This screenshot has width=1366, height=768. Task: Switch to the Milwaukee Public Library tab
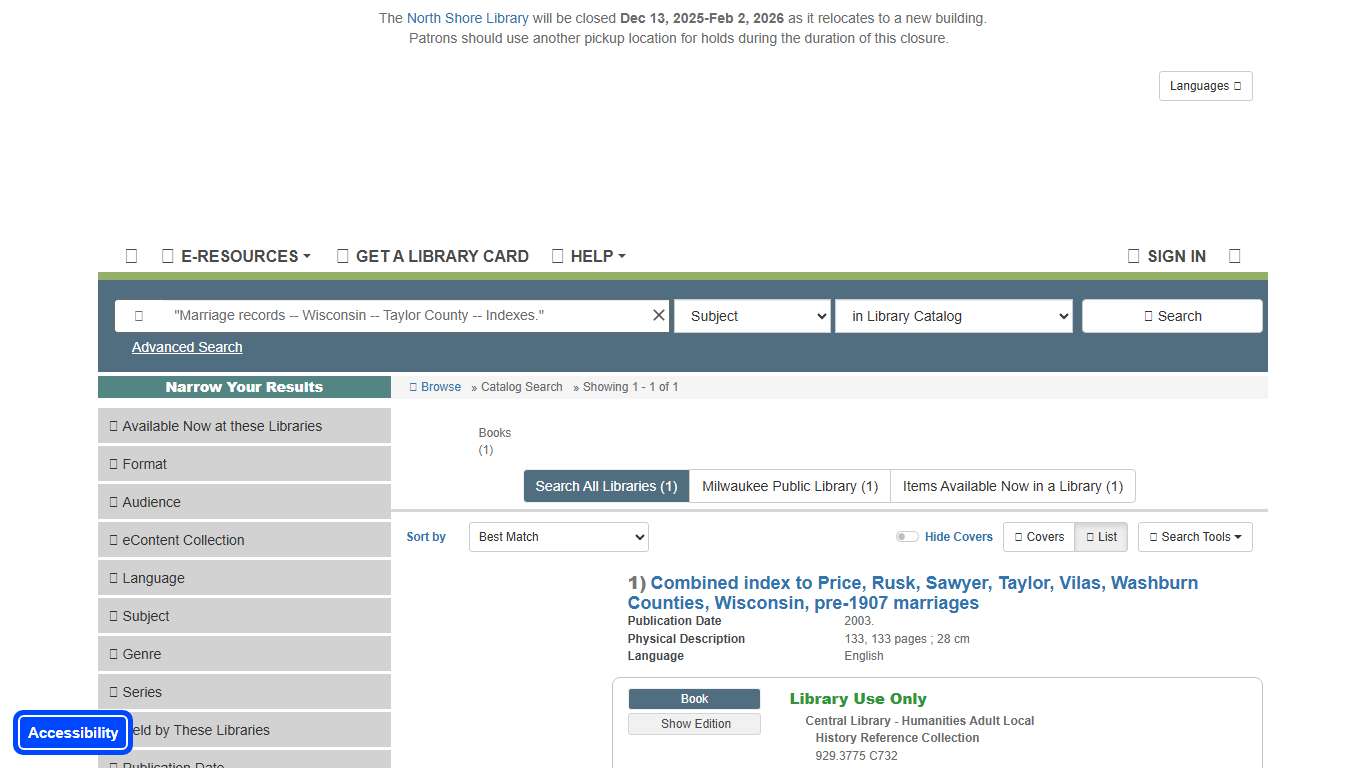coord(789,486)
